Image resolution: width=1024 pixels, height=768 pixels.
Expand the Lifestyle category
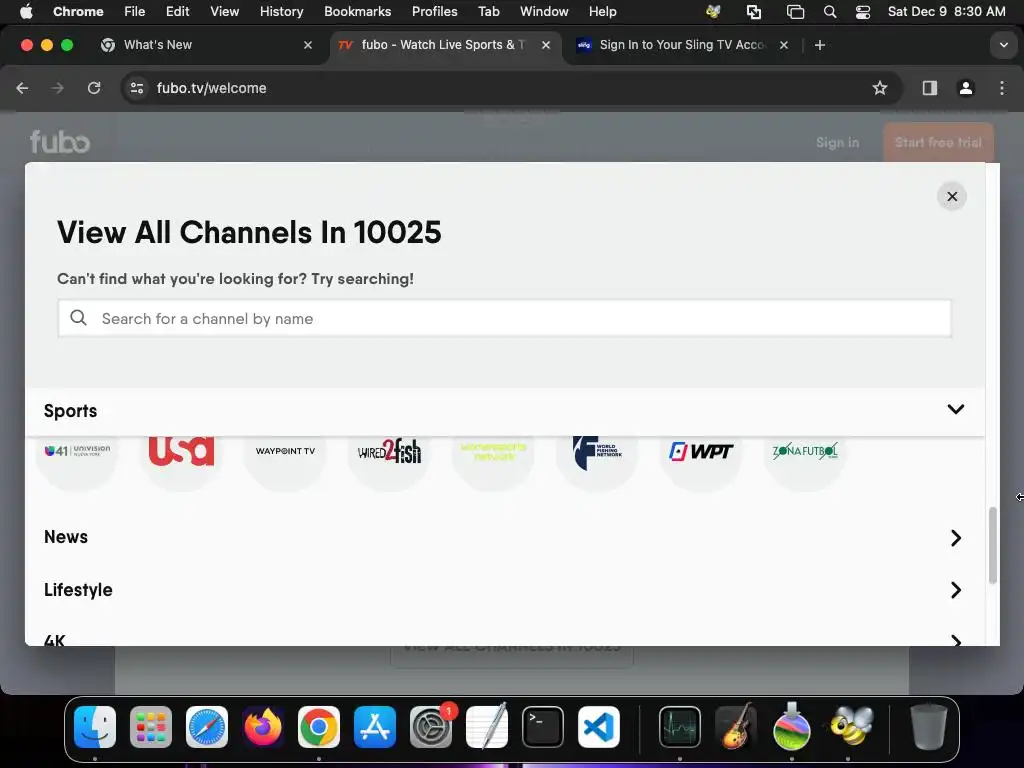coord(955,590)
